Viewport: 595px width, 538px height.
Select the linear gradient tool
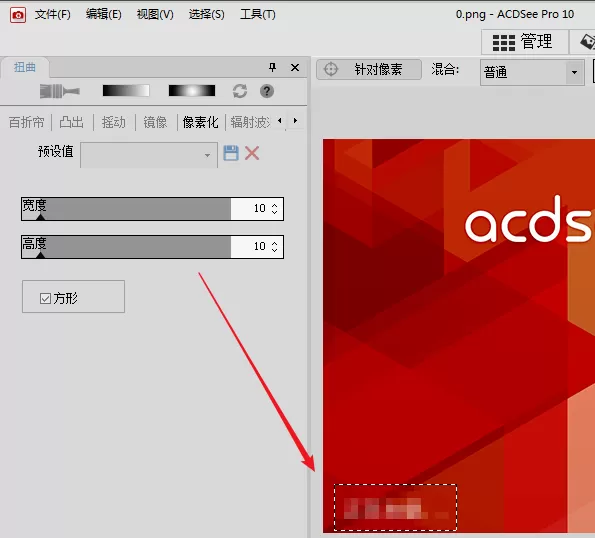click(x=126, y=91)
